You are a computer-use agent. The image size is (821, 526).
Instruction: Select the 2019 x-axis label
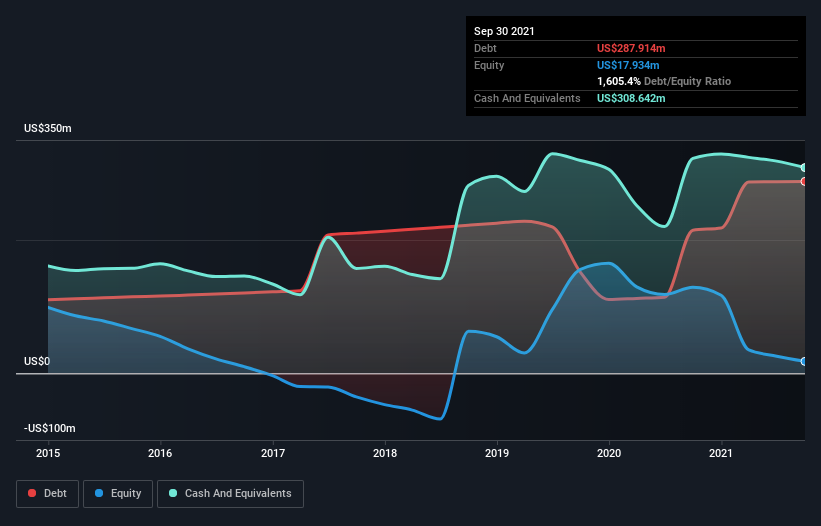click(497, 453)
